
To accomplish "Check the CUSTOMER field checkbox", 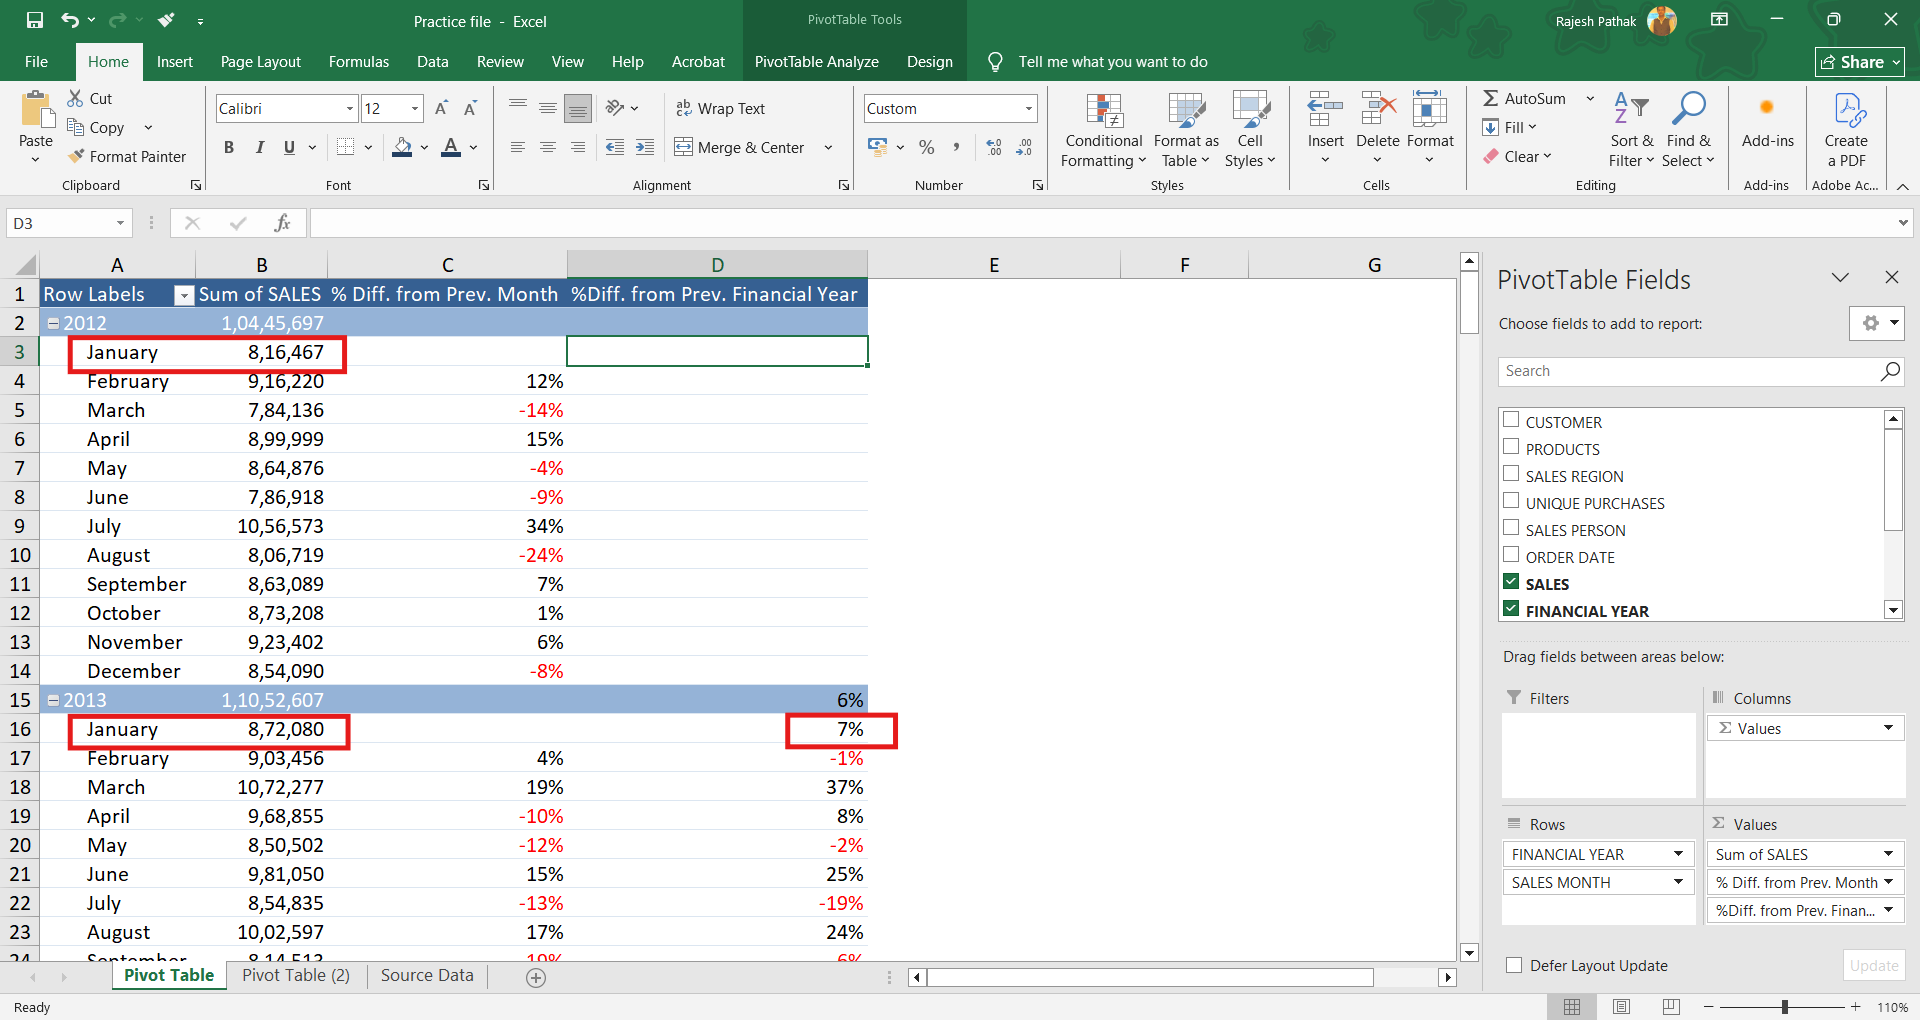I will pyautogui.click(x=1511, y=420).
